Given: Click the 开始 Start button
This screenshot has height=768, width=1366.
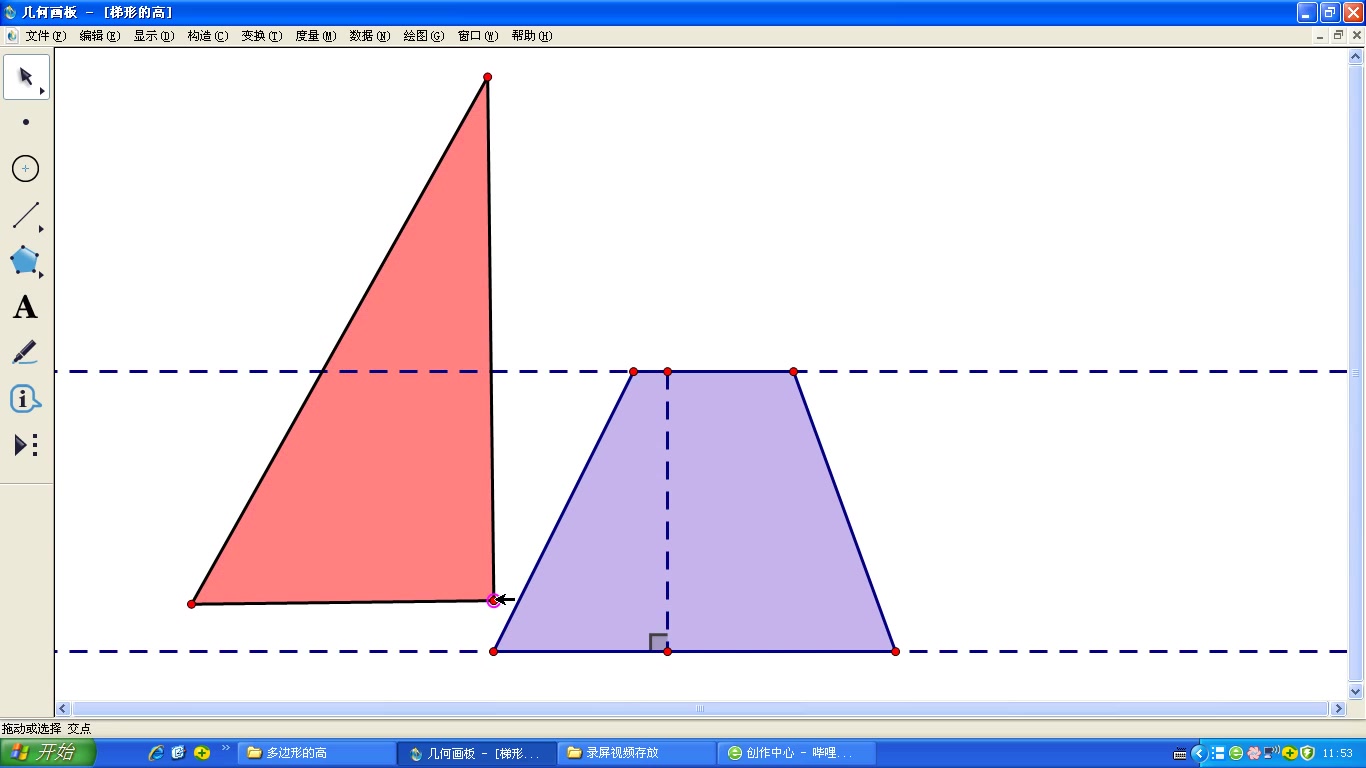Looking at the screenshot, I should 48,753.
